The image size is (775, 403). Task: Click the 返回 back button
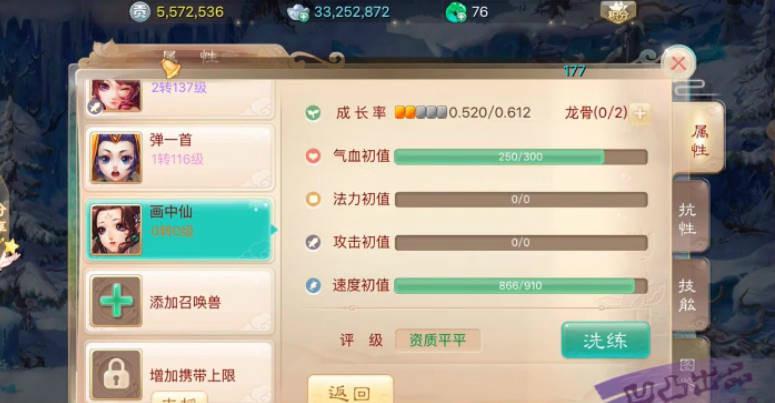(x=350, y=391)
